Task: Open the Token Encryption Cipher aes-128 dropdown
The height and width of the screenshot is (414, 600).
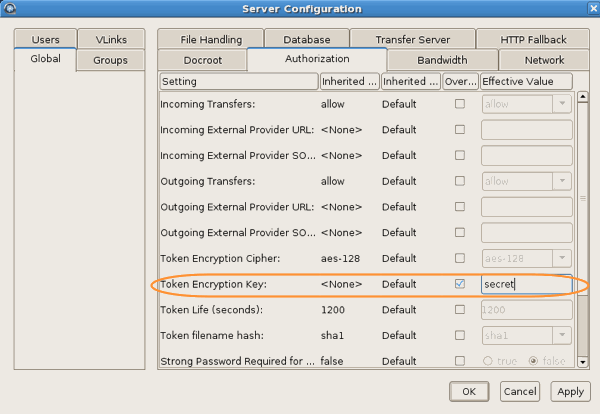Action: (x=561, y=258)
